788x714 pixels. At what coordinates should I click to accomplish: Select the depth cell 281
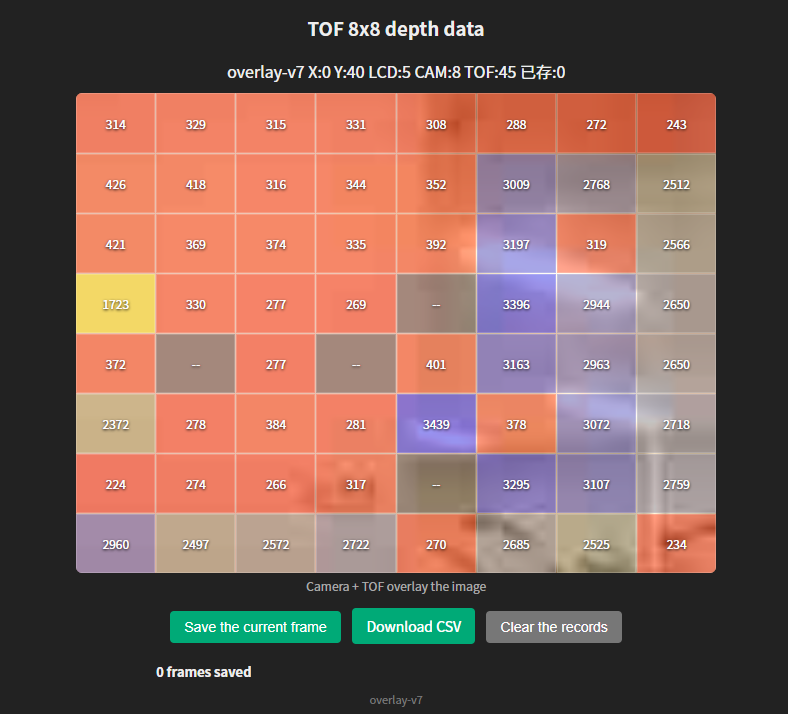point(356,424)
